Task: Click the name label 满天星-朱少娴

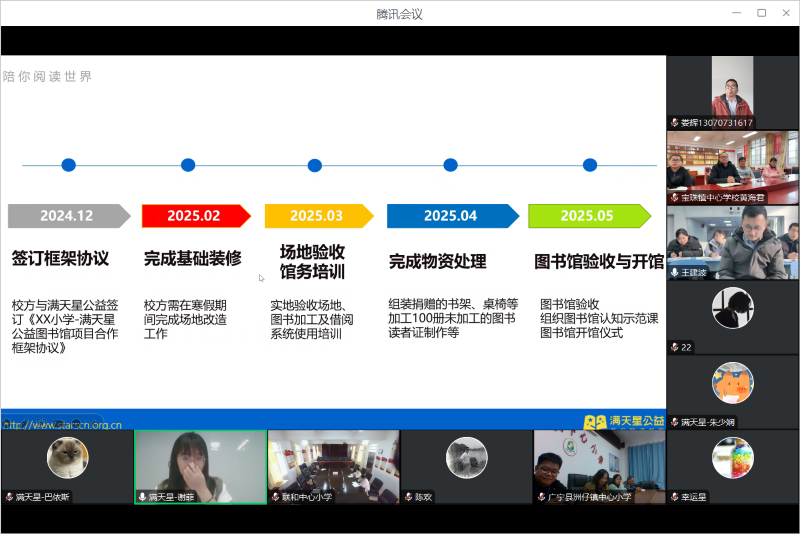Action: tap(708, 422)
